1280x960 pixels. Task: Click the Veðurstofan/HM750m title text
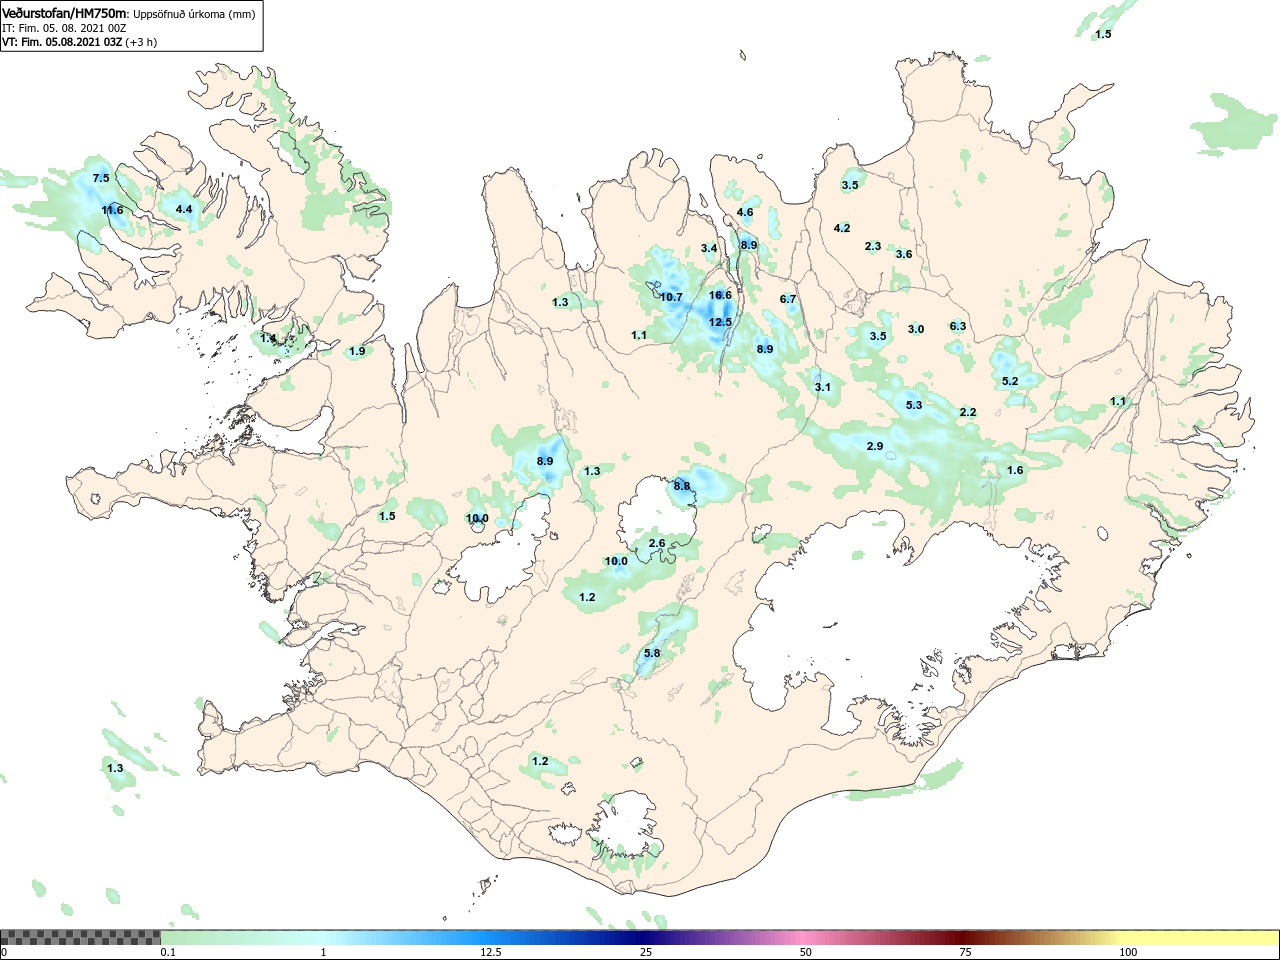click(x=65, y=13)
